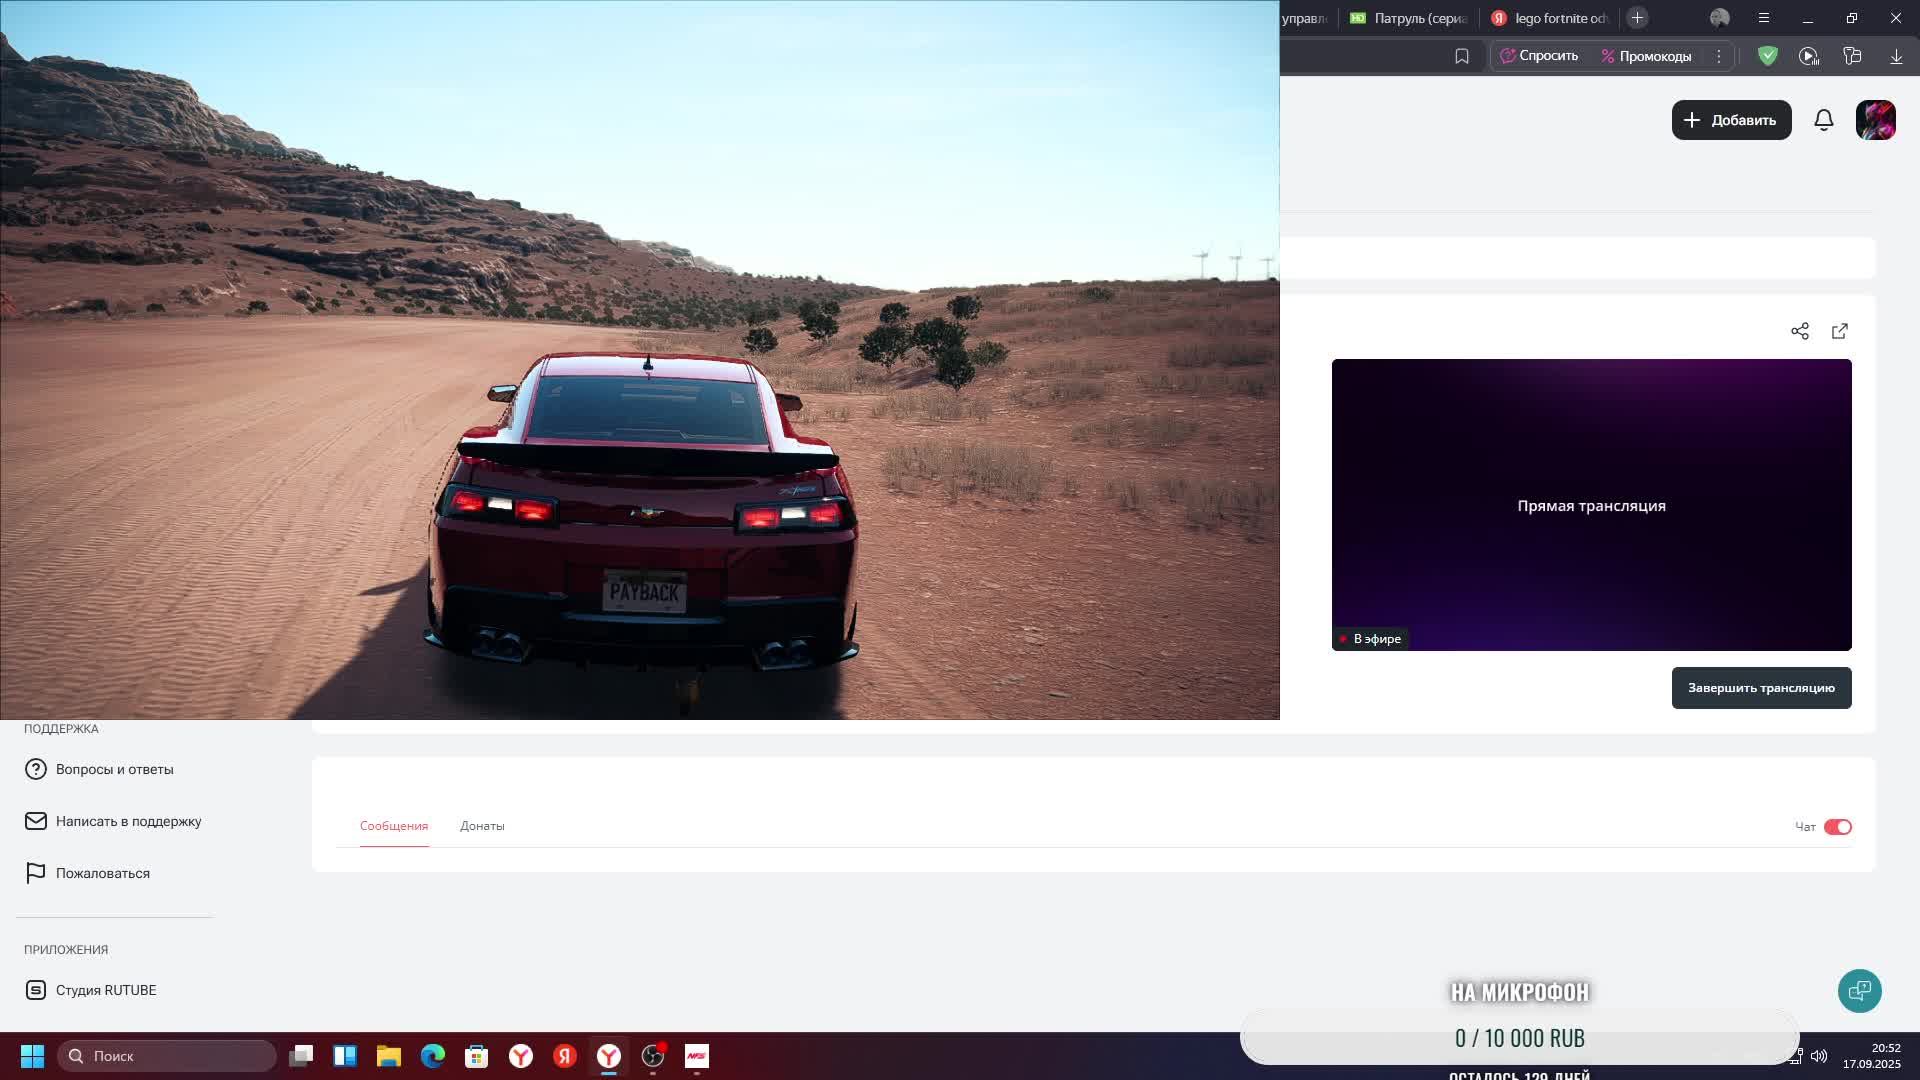
Task: Click the Прямая трансляция preview thumbnail
Action: tap(1591, 505)
